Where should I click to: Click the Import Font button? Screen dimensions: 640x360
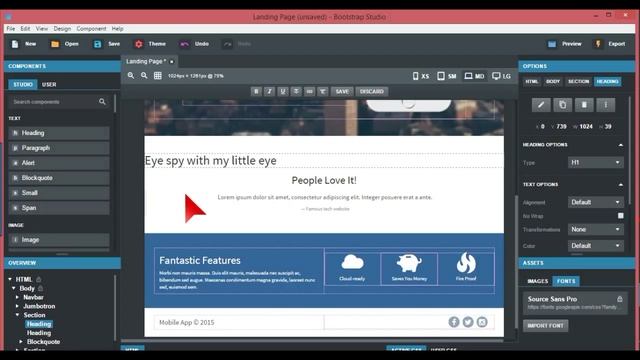tap(545, 326)
